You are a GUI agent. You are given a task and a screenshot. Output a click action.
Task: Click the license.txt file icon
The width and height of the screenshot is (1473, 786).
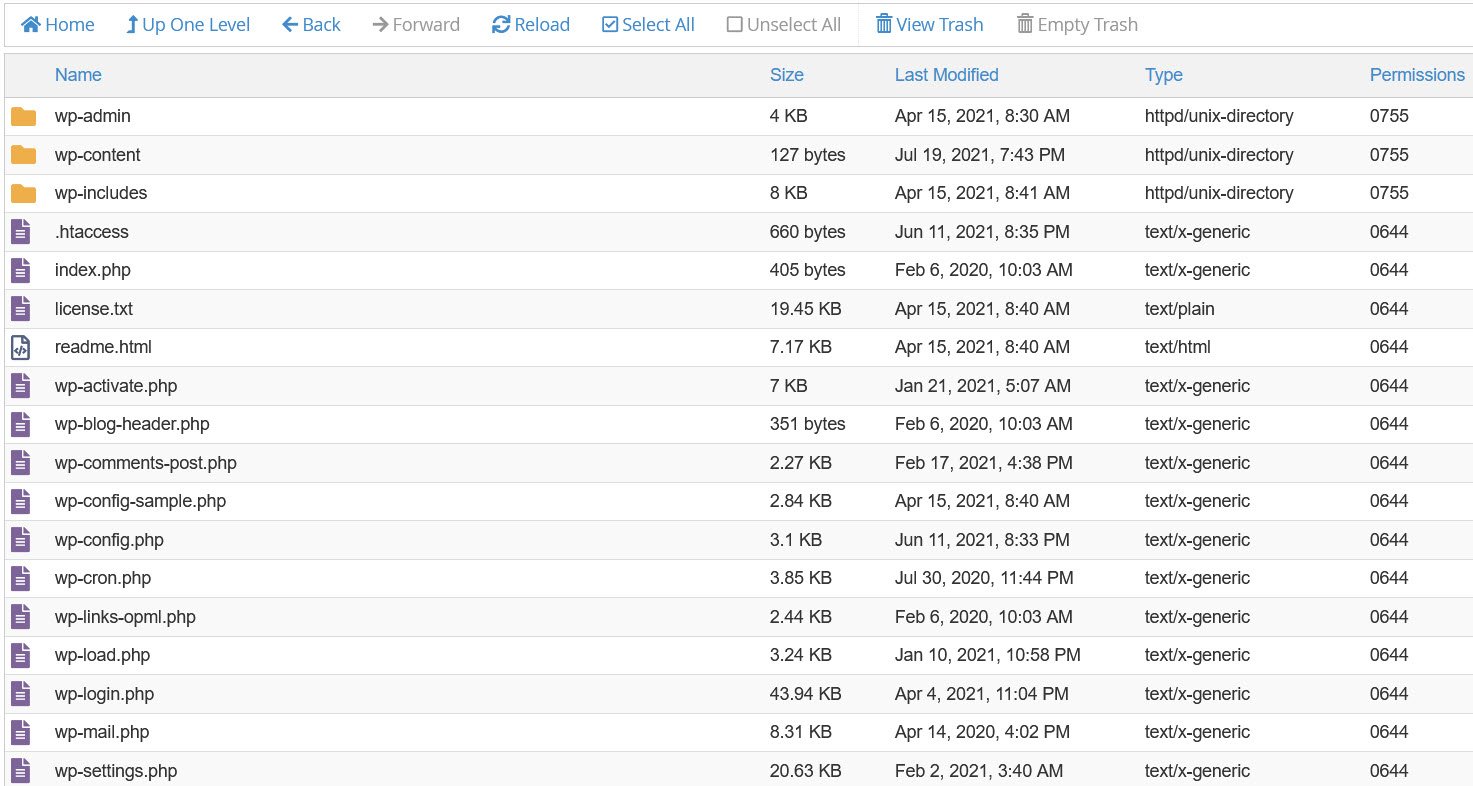pos(21,309)
